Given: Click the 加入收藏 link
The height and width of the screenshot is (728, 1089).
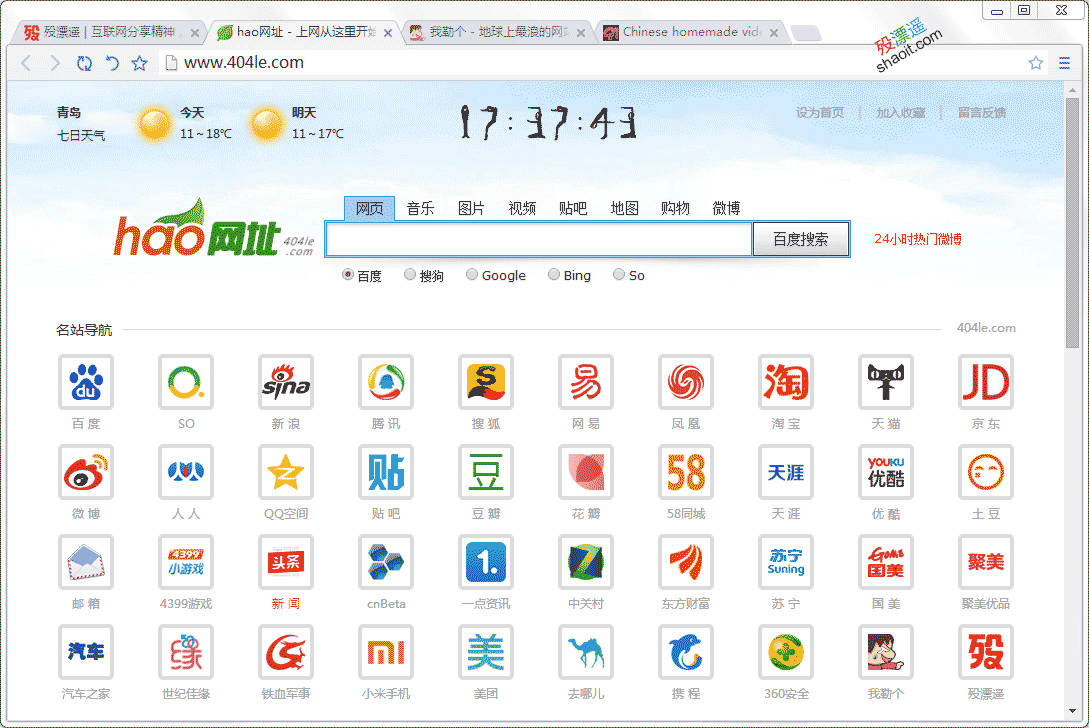Looking at the screenshot, I should click(901, 113).
